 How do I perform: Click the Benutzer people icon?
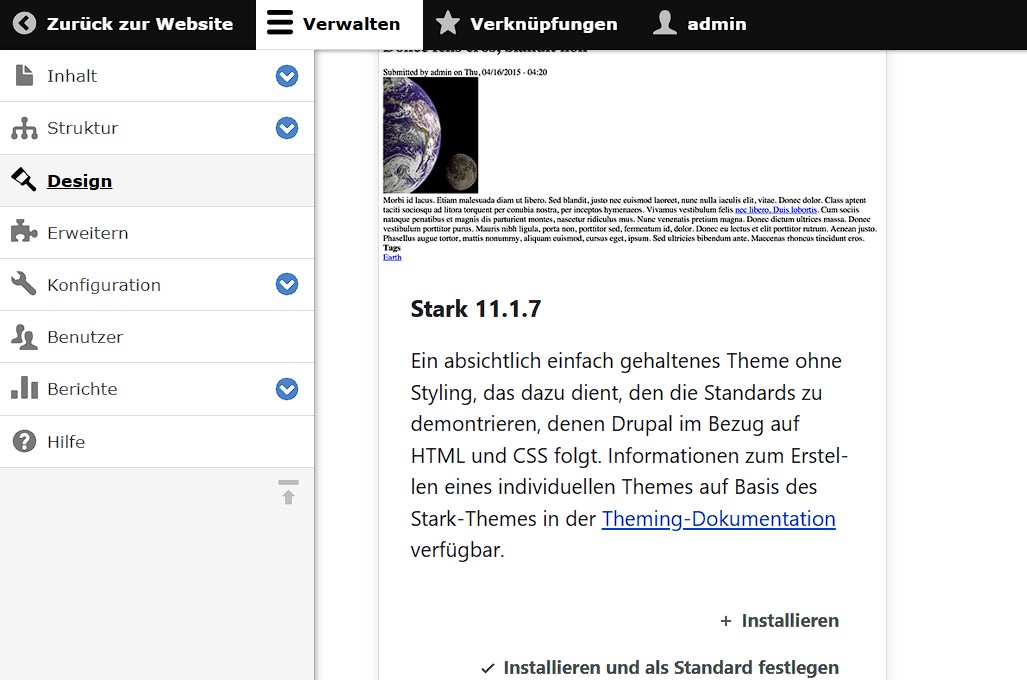pos(24,337)
